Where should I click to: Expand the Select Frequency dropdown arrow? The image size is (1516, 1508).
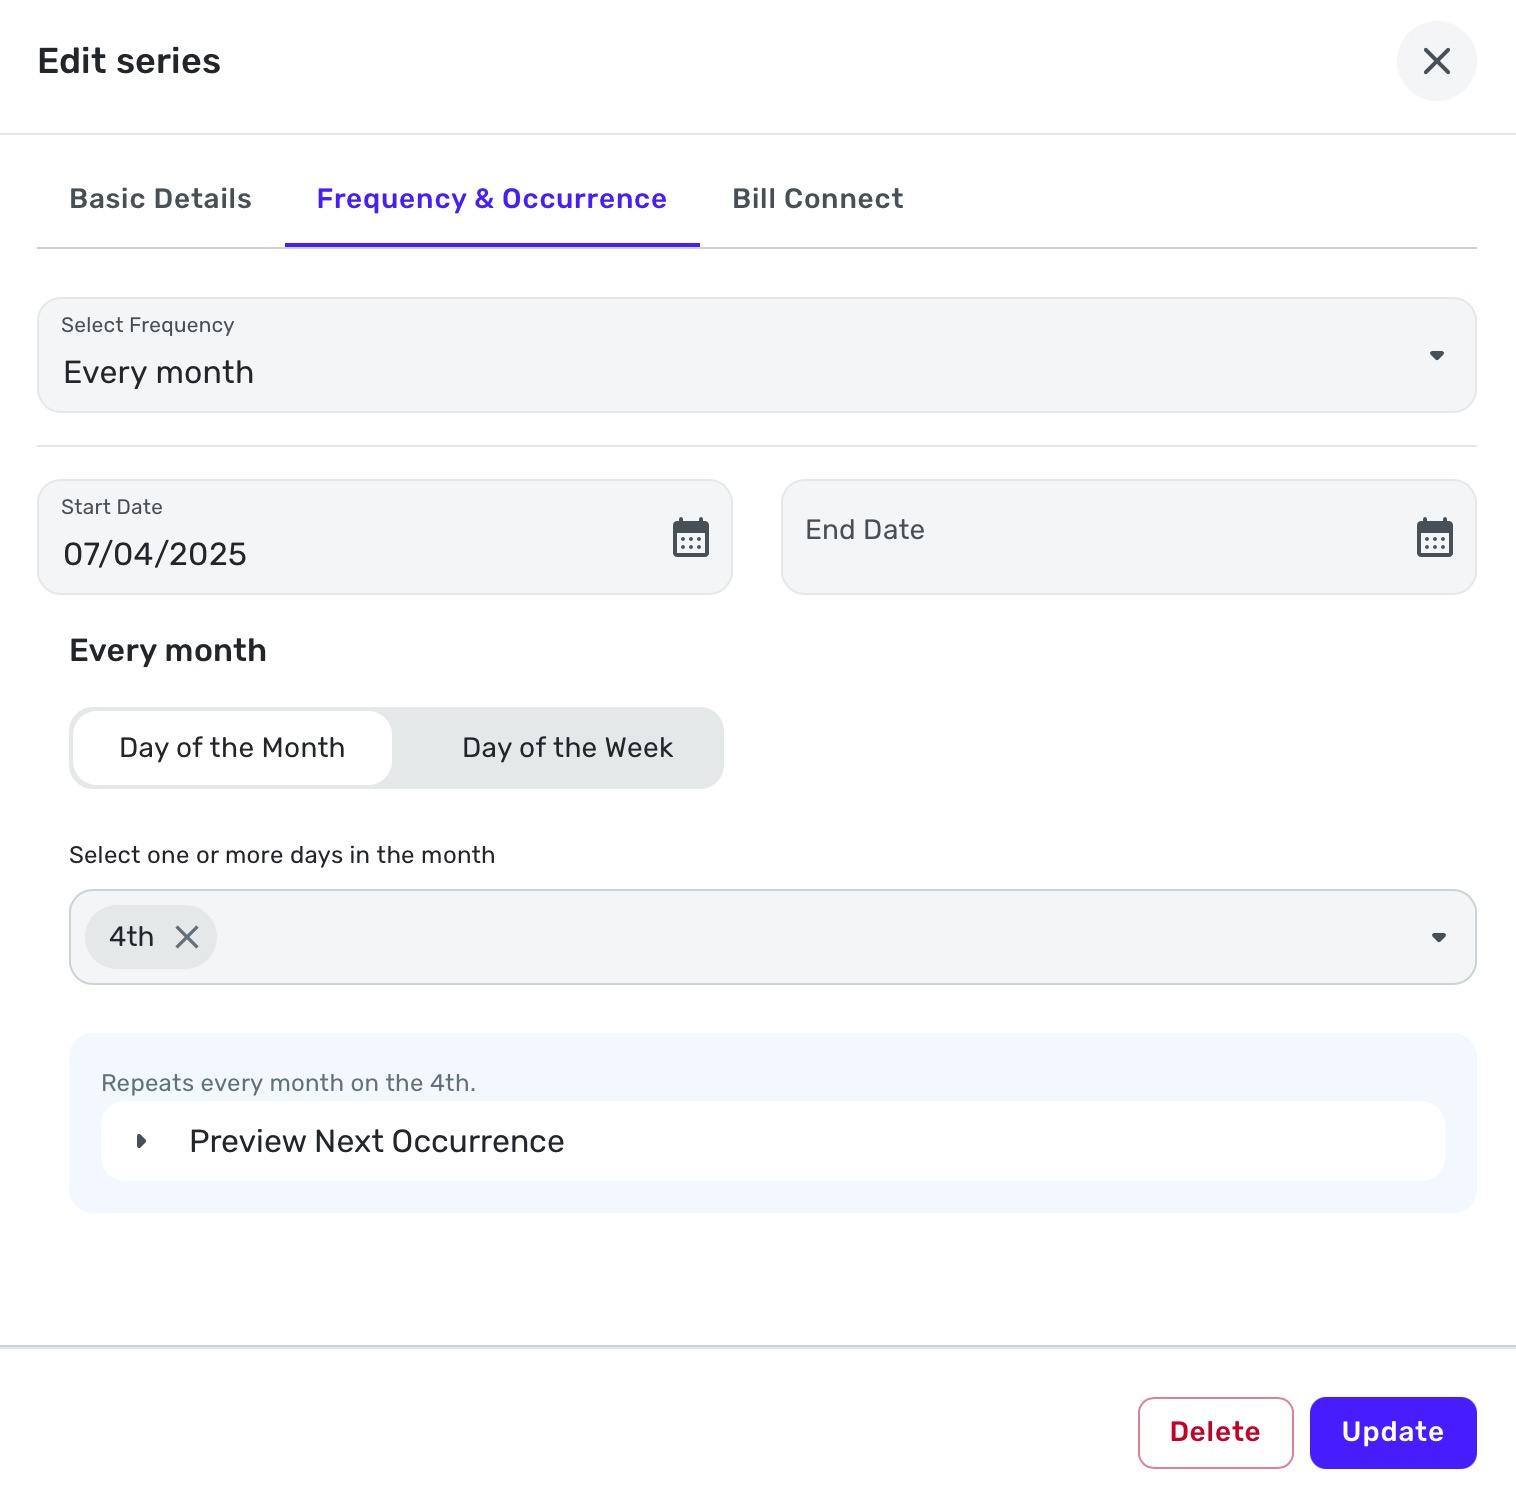[x=1436, y=355]
